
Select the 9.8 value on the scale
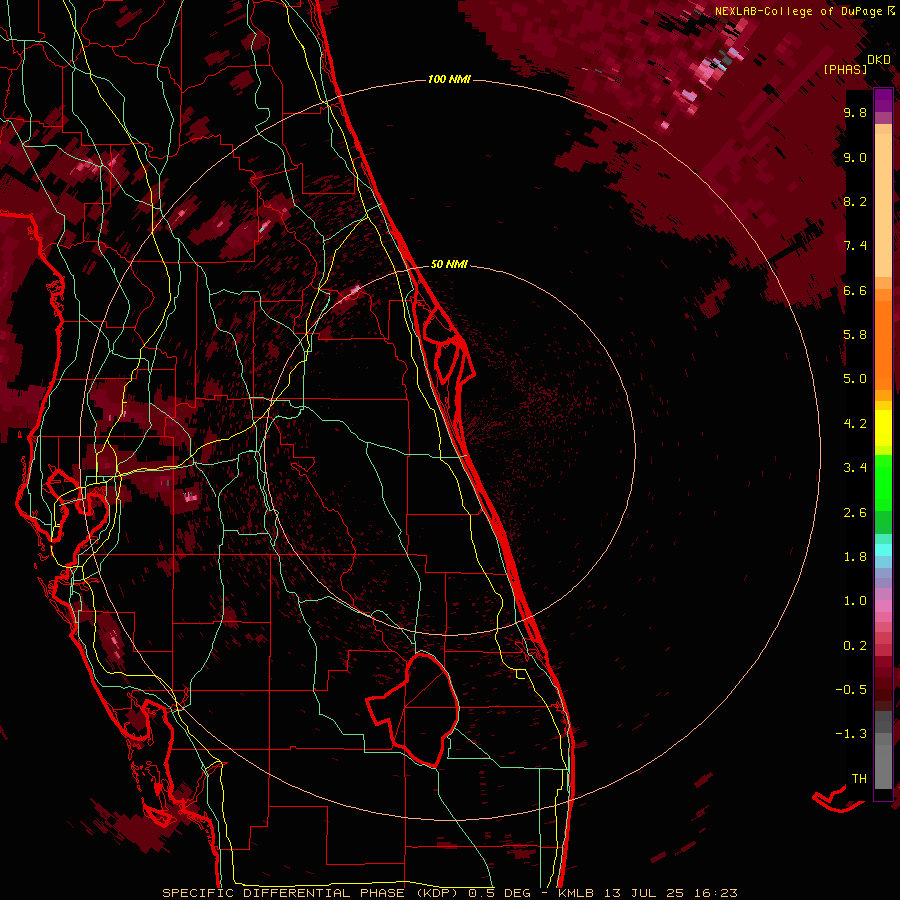pyautogui.click(x=855, y=112)
